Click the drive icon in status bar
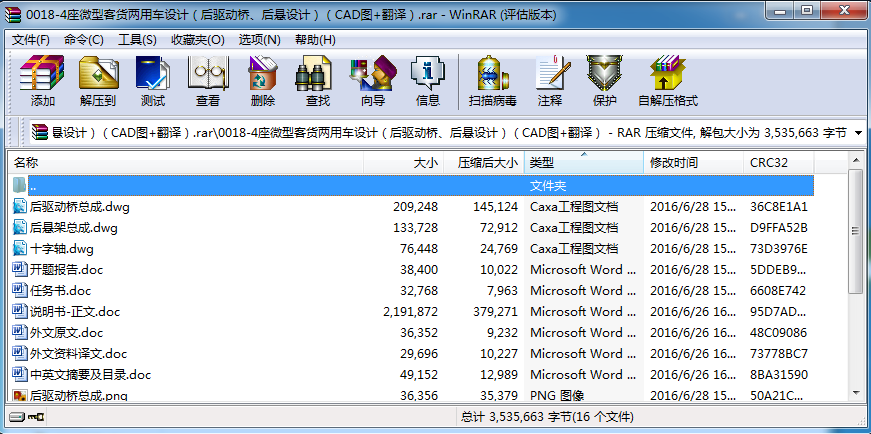The width and height of the screenshot is (871, 434). [x=17, y=416]
